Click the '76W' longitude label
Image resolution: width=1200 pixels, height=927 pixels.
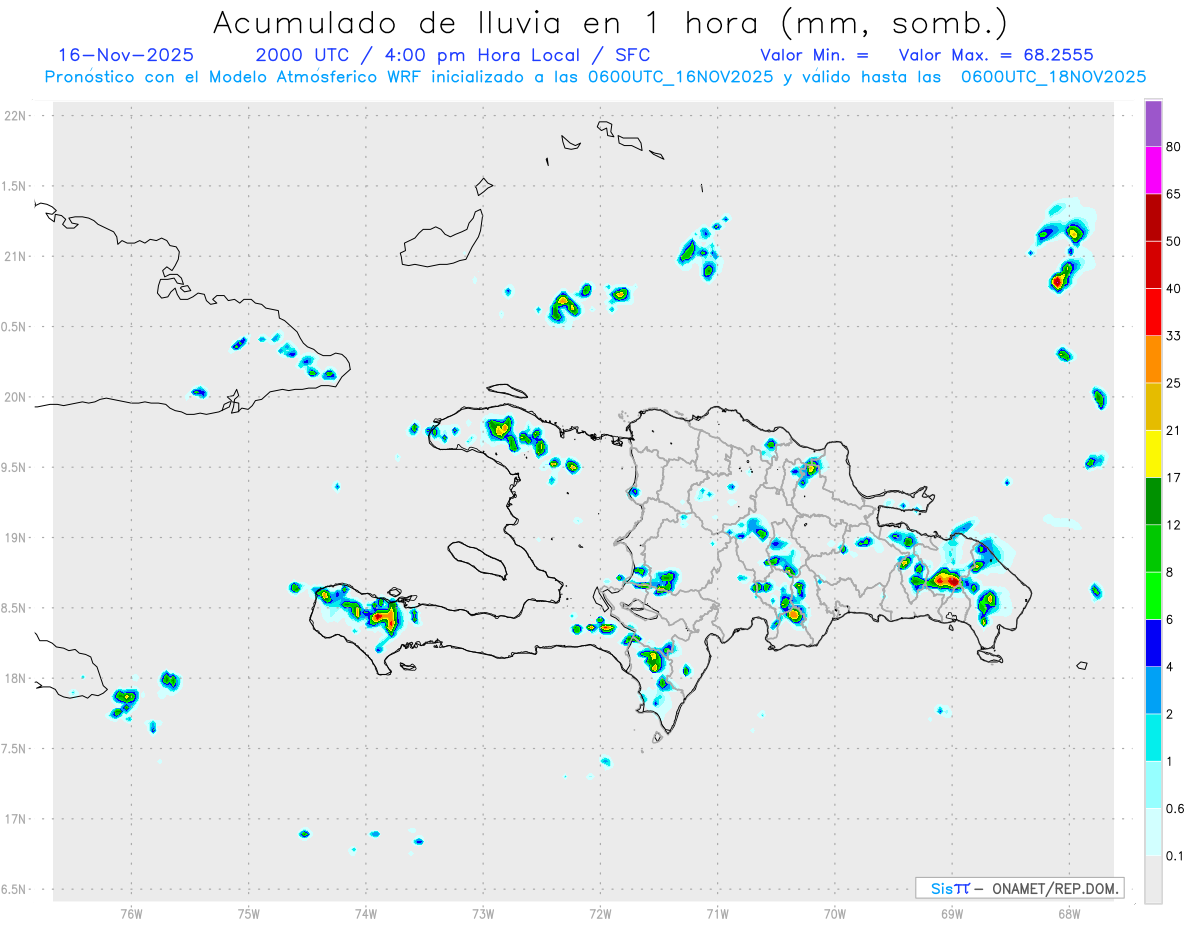pos(131,914)
